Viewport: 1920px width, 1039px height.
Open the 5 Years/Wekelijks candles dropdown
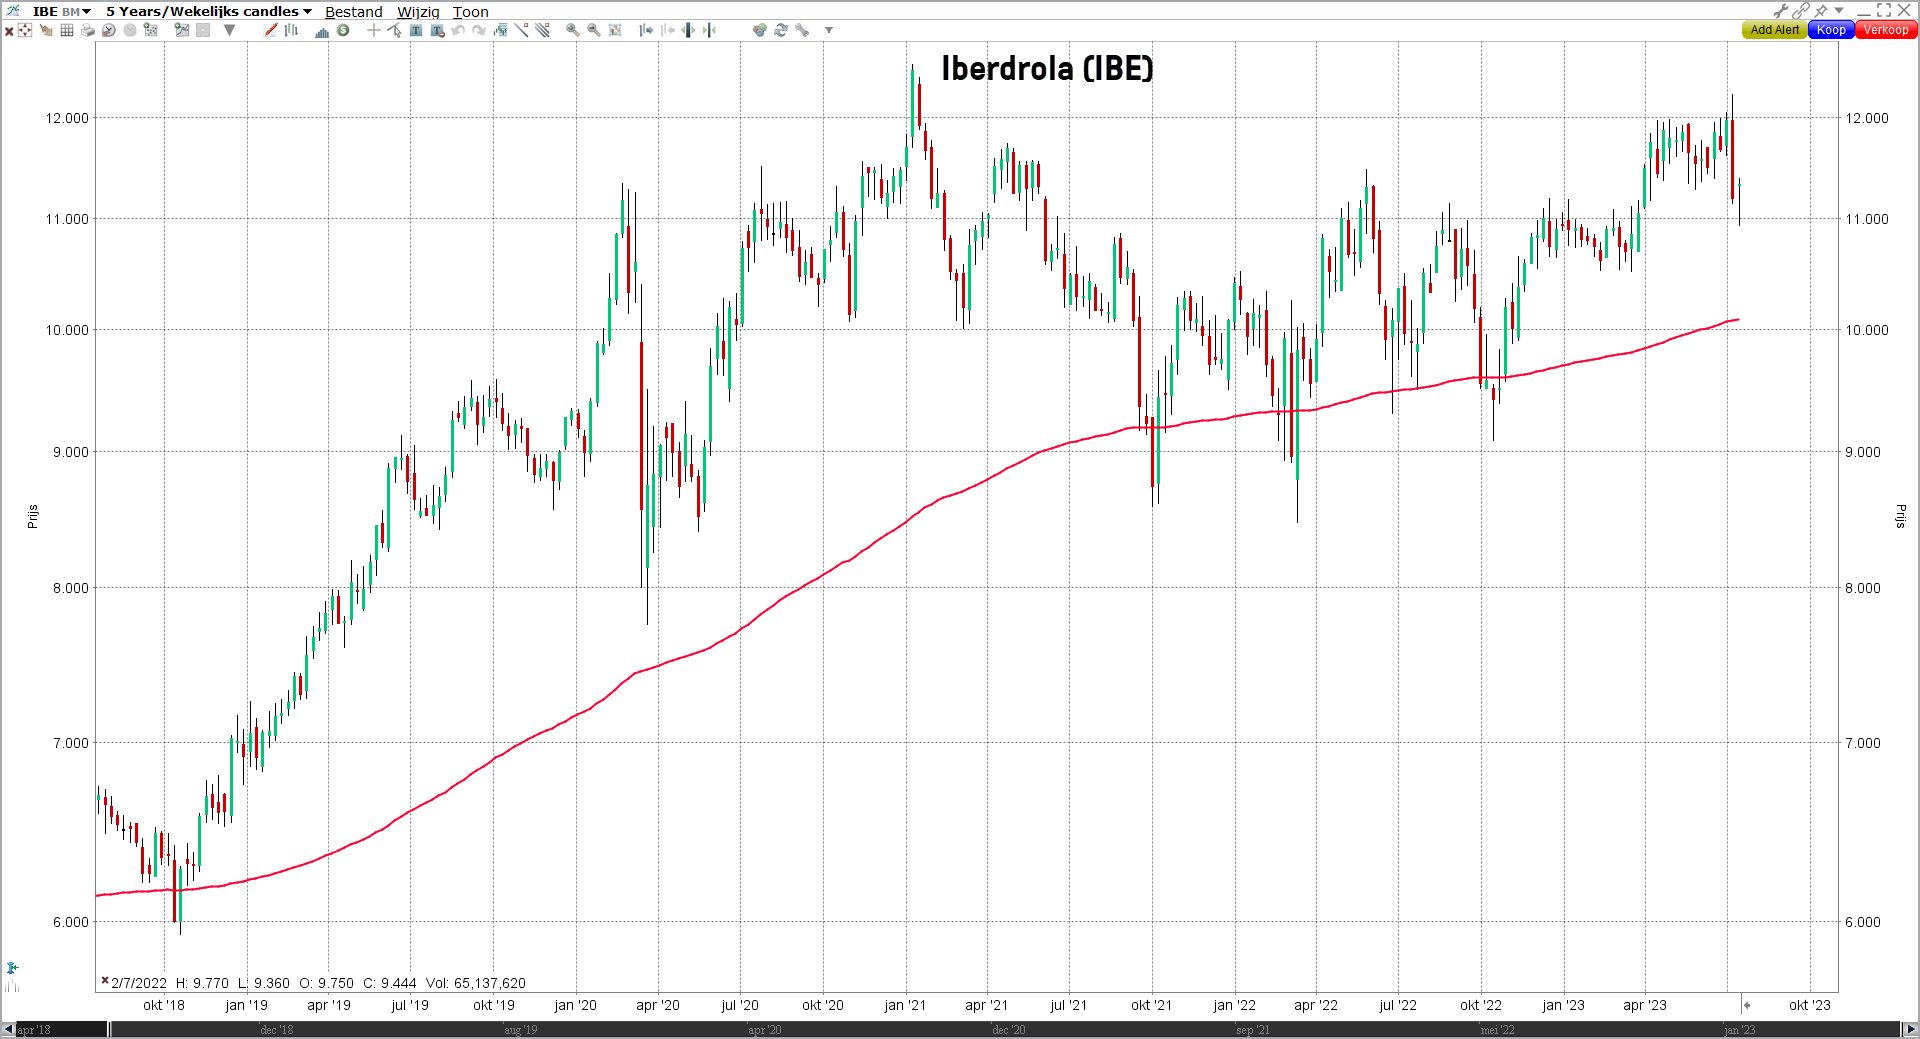pyautogui.click(x=209, y=11)
